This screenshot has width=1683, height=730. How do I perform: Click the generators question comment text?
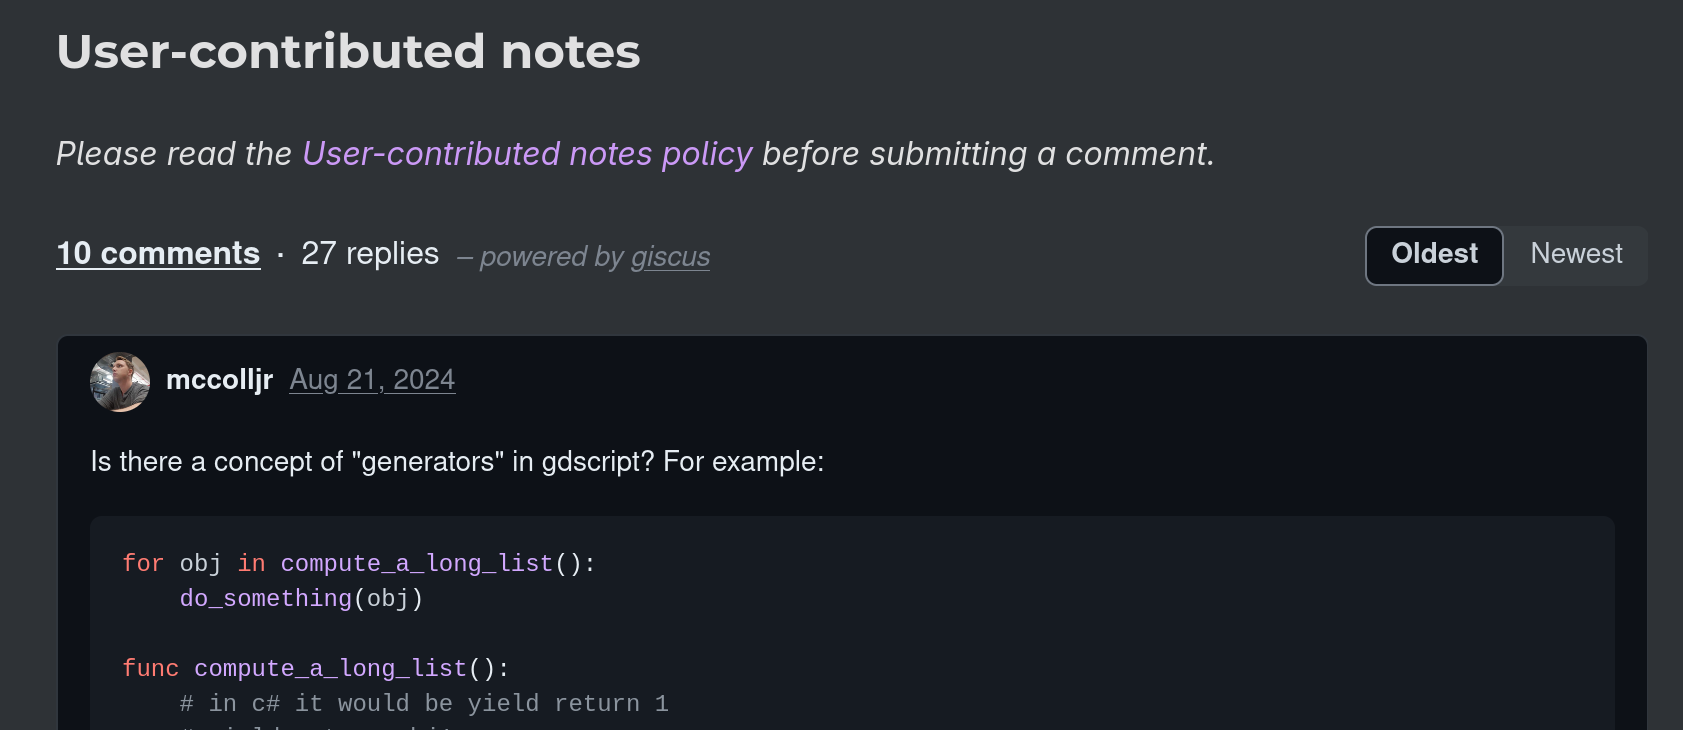(457, 462)
